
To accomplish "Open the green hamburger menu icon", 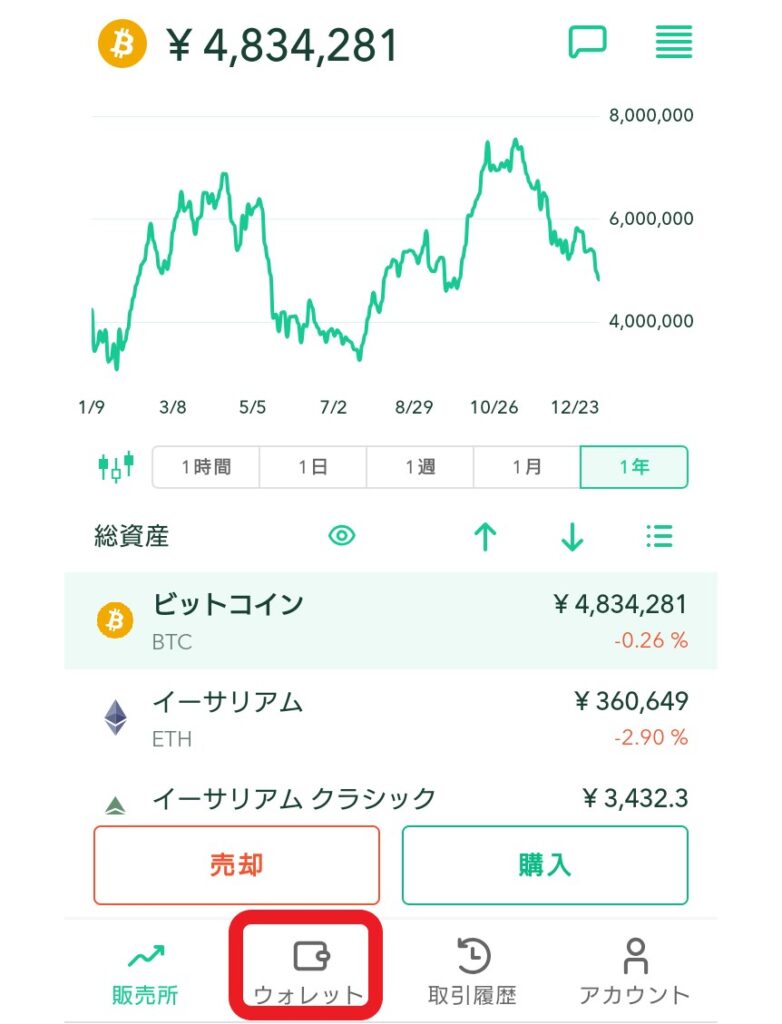I will tap(674, 42).
